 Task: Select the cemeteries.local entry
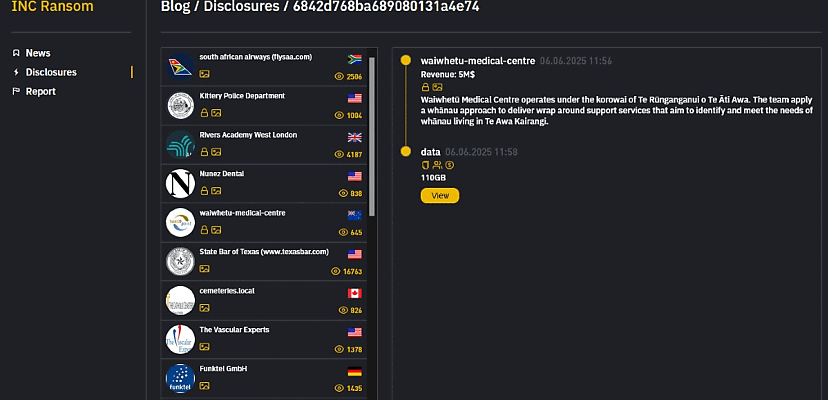point(264,300)
